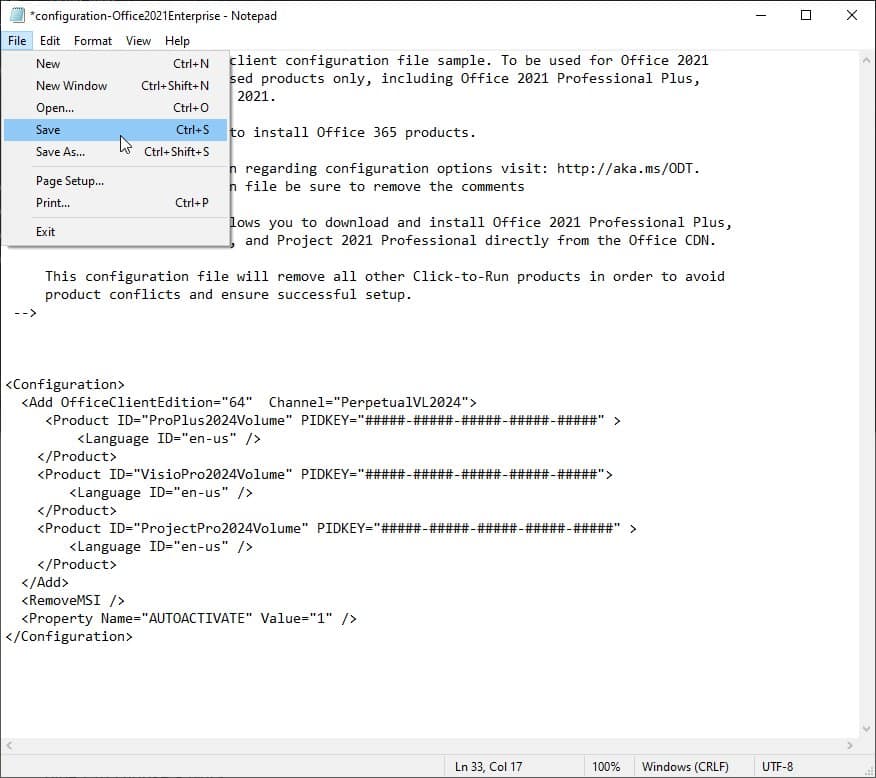Click on ProjectPro2024Volume product ID

point(221,528)
